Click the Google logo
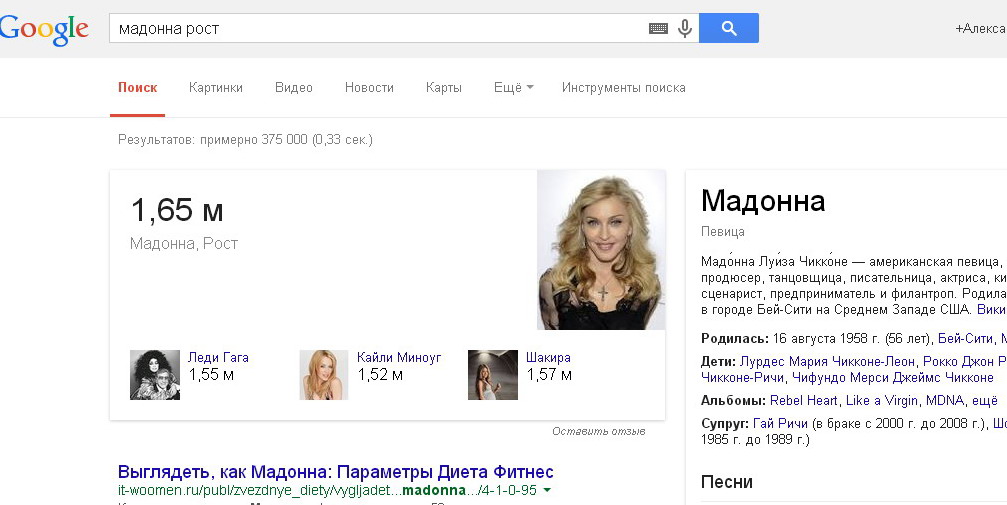 point(44,29)
